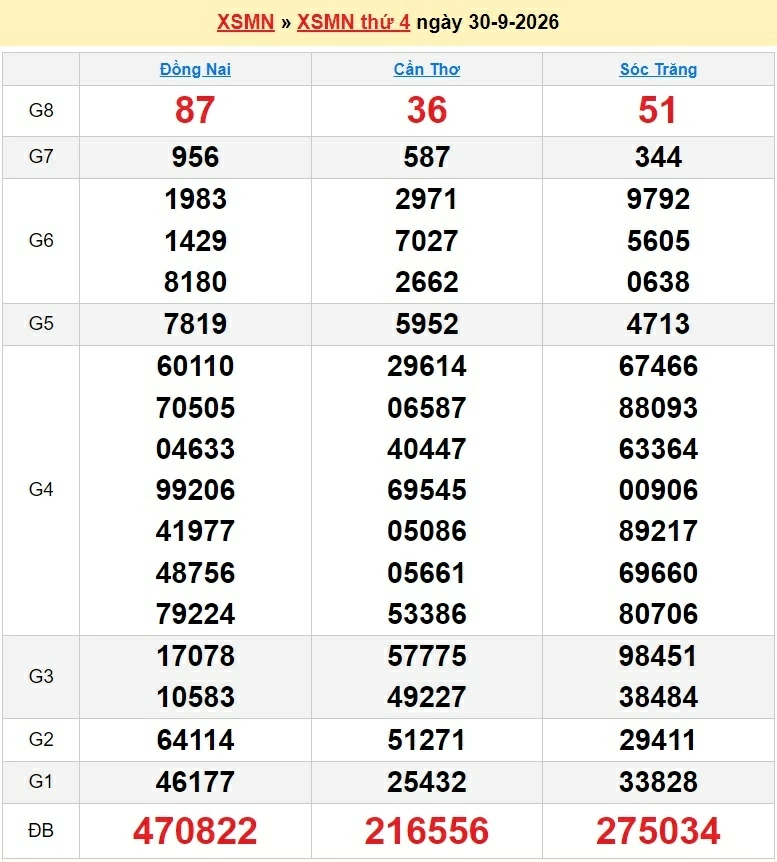Select G1 number 33828
777x862 pixels.
click(658, 782)
